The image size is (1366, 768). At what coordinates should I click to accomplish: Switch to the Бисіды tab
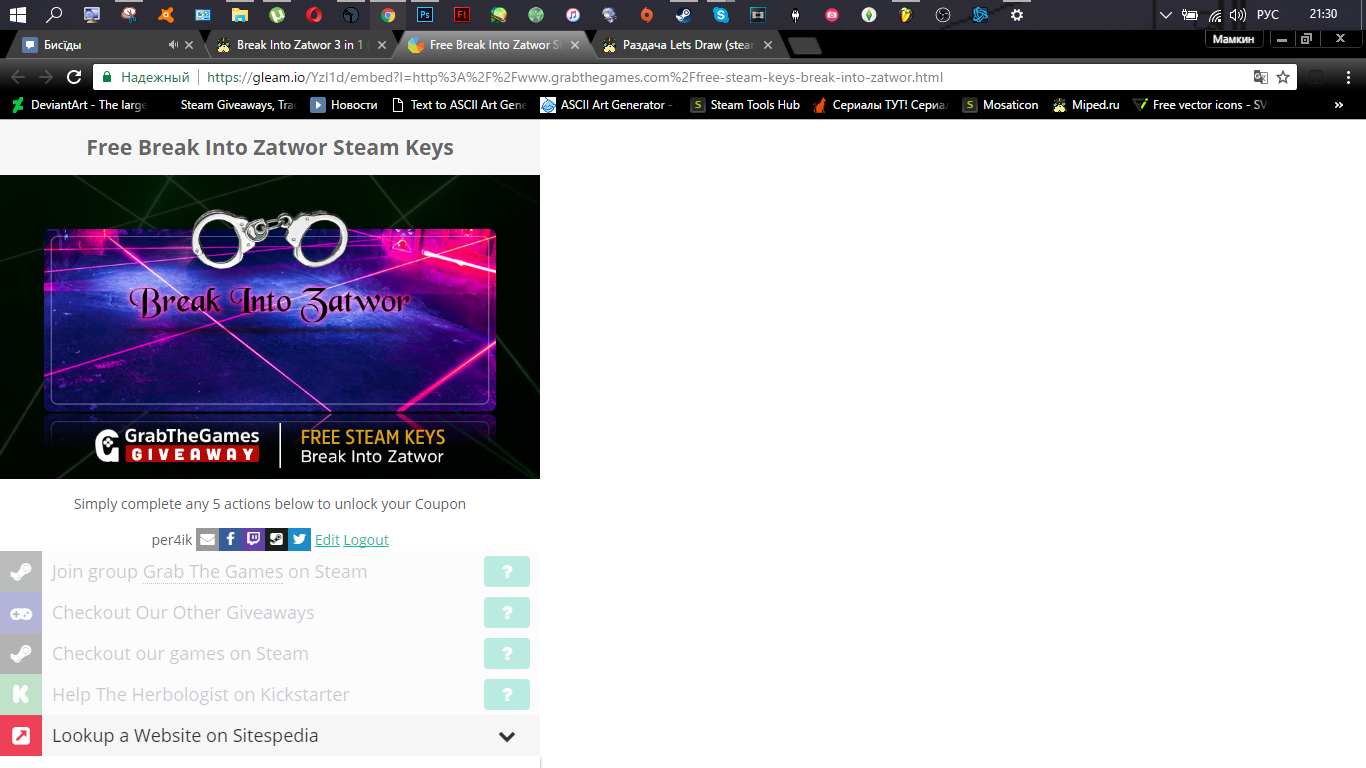click(x=107, y=45)
